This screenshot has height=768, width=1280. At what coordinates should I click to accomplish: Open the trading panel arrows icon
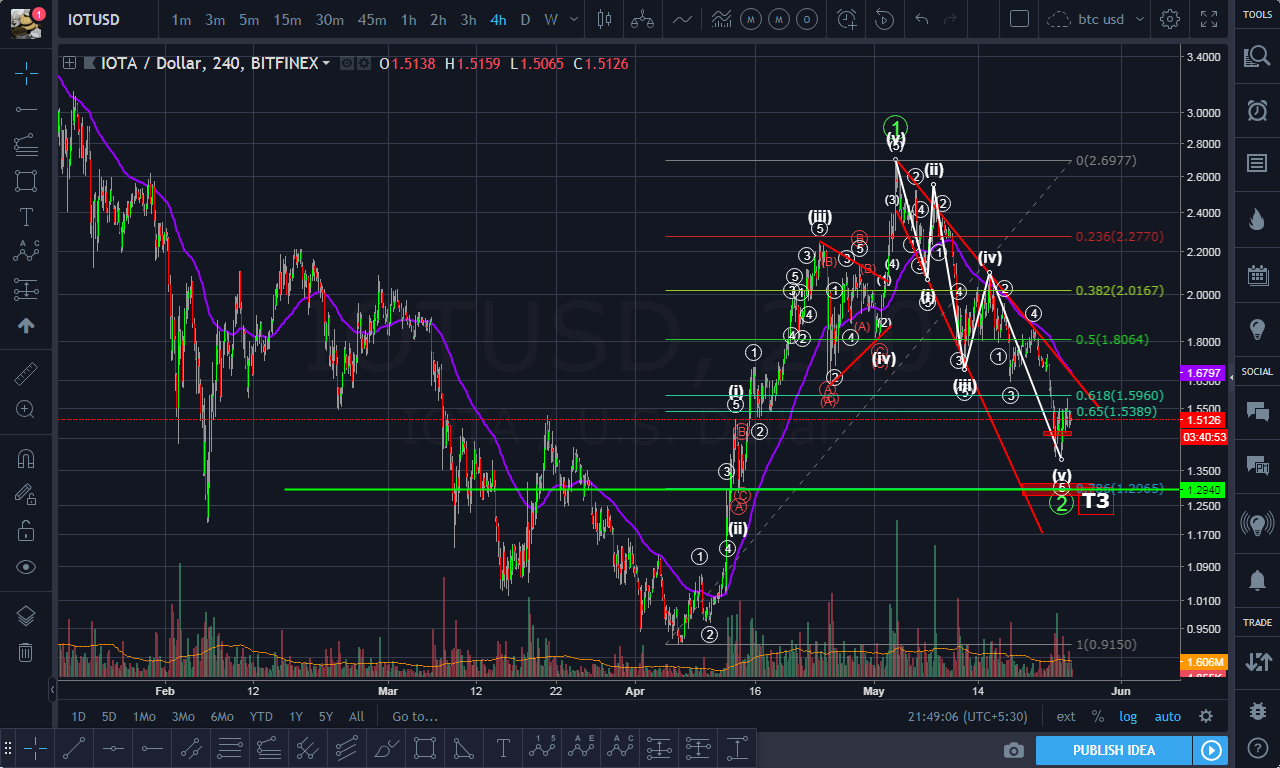pyautogui.click(x=1257, y=661)
